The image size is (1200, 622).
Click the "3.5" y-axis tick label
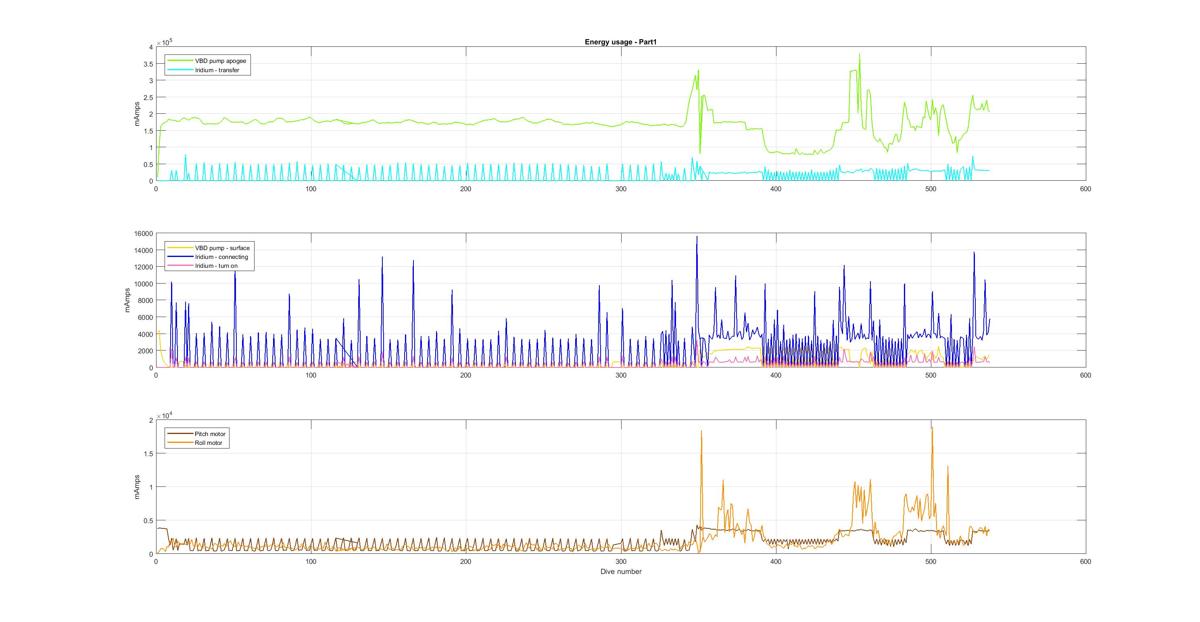(147, 63)
